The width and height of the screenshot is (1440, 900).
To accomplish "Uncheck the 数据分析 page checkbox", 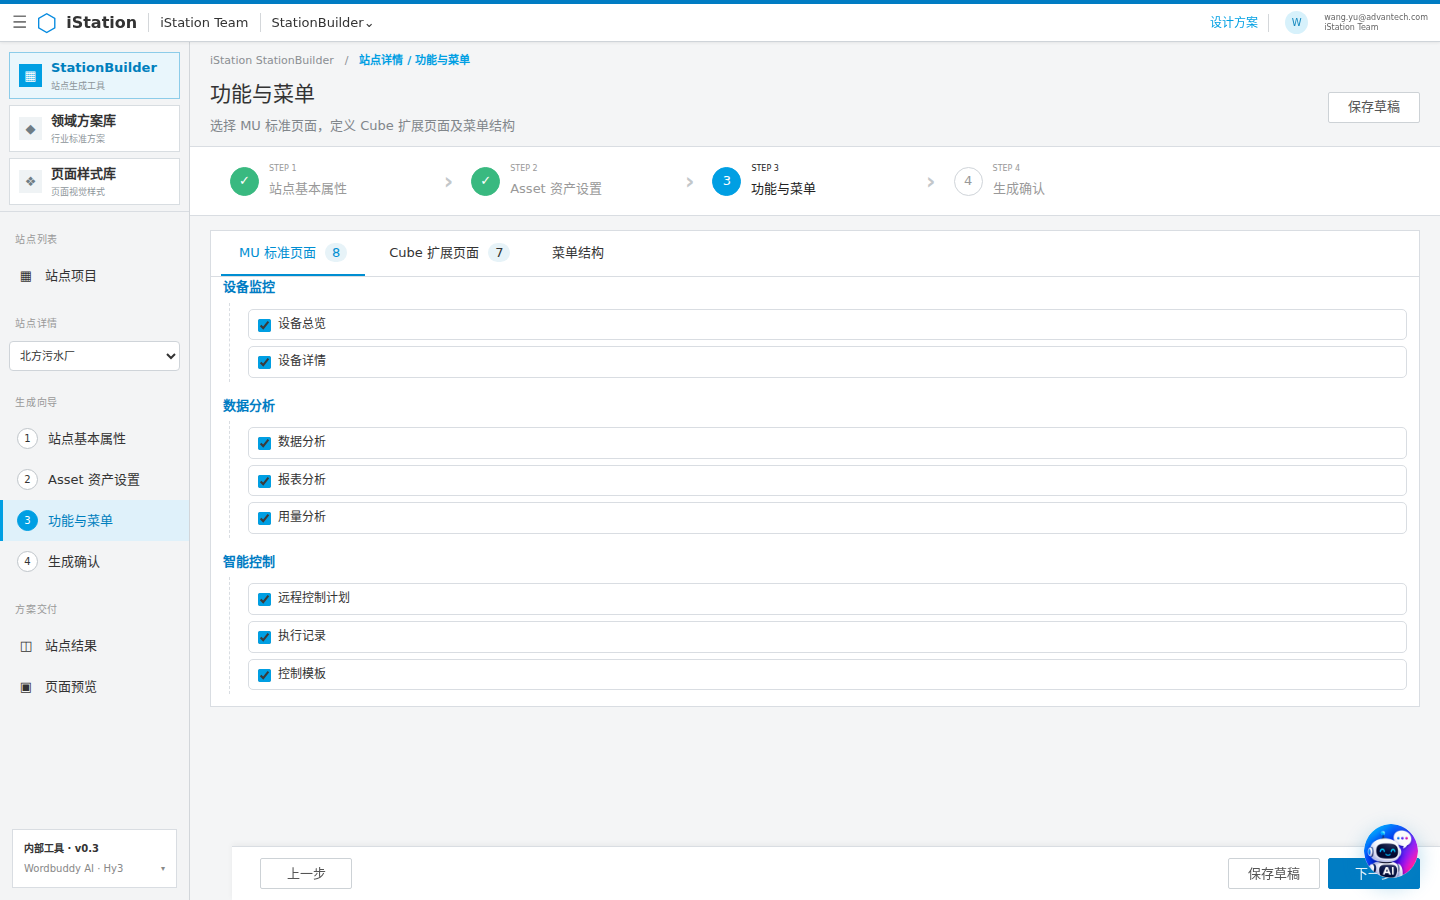I will (x=265, y=443).
